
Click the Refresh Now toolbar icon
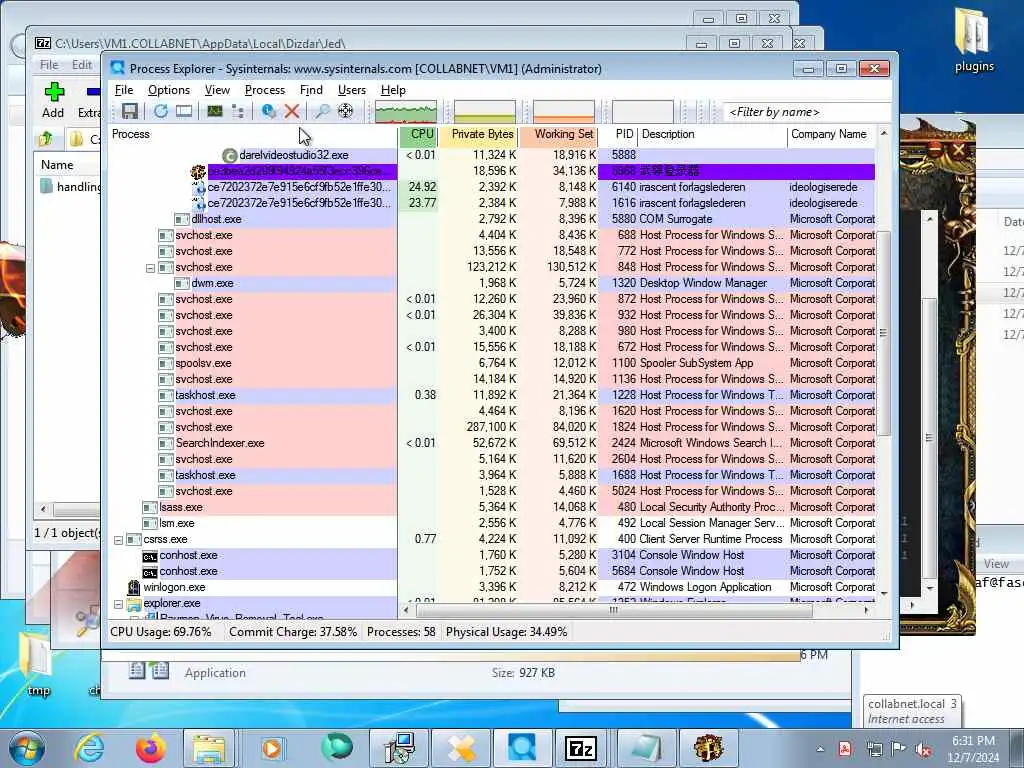click(x=161, y=111)
